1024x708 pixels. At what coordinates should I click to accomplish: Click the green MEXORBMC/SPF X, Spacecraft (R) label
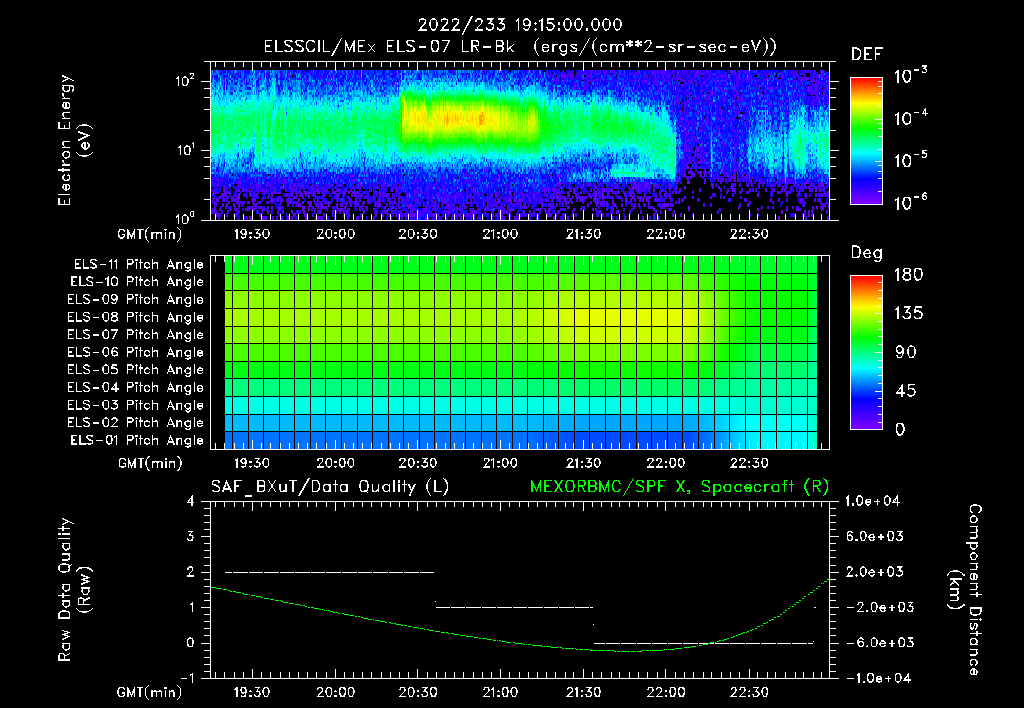click(x=679, y=487)
